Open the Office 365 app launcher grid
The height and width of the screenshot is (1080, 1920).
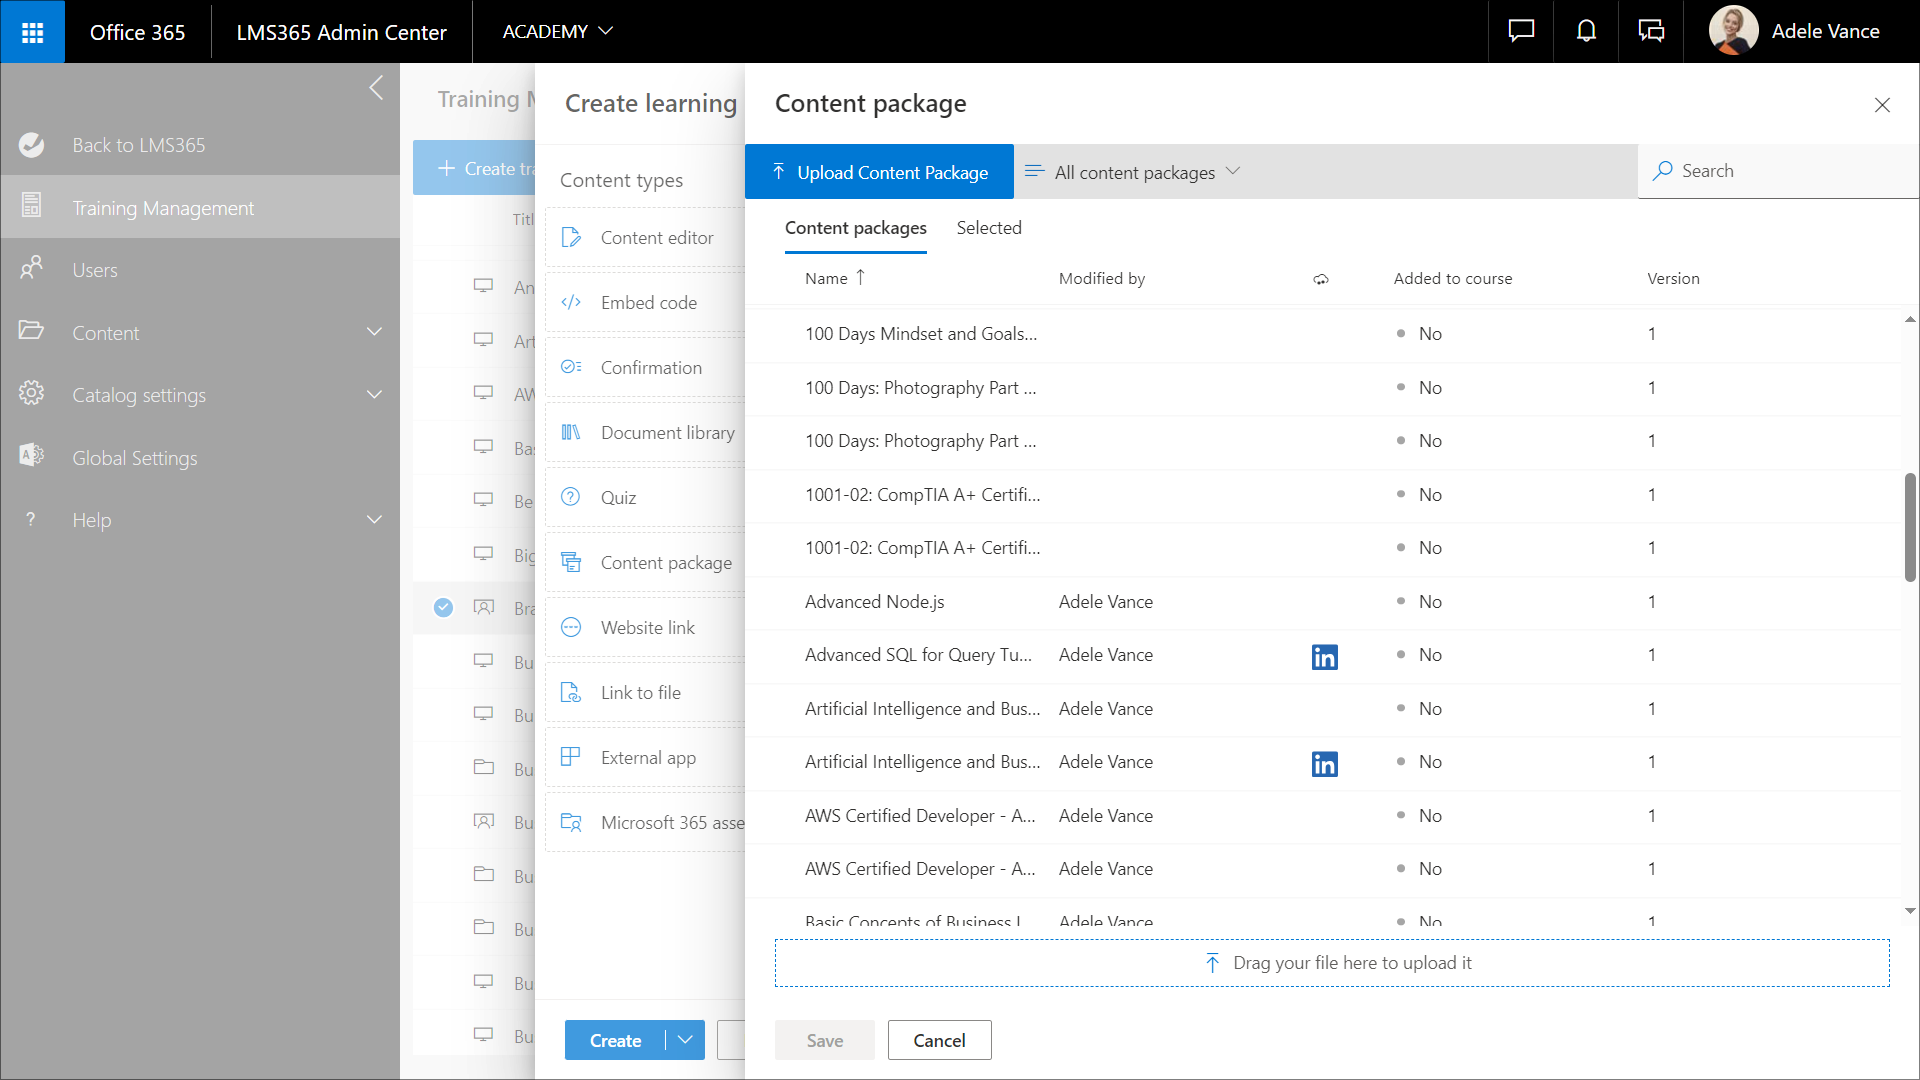point(32,32)
